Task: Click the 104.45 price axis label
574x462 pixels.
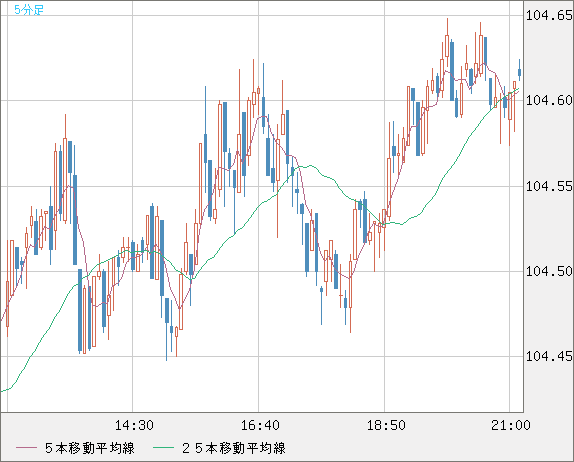Action: coord(549,356)
